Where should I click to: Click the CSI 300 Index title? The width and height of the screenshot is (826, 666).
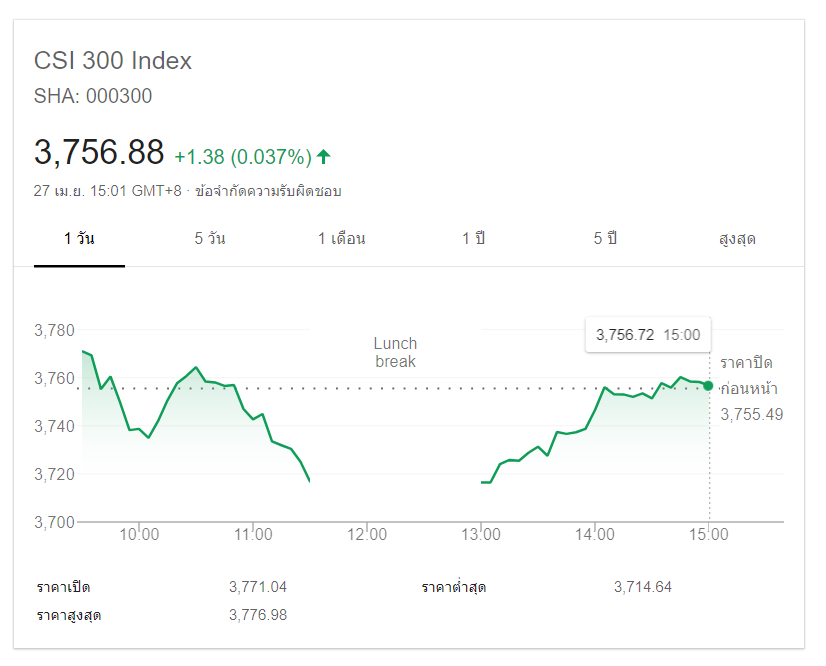[113, 61]
